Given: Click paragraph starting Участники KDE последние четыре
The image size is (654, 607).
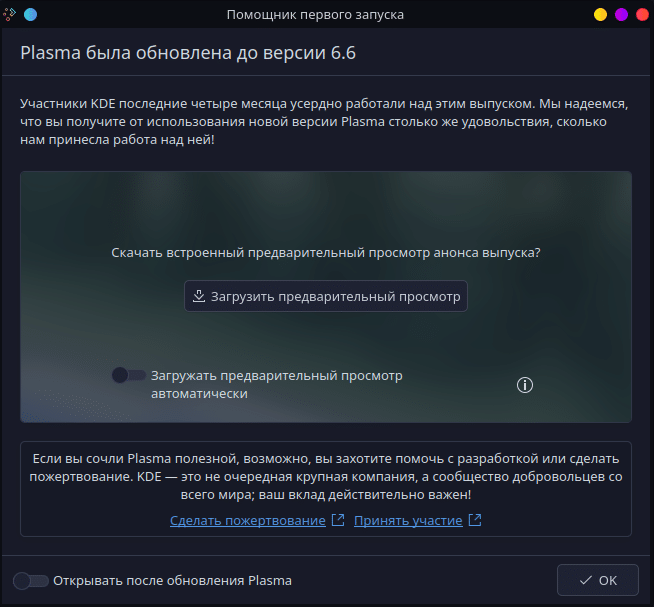Looking at the screenshot, I should 324,121.
